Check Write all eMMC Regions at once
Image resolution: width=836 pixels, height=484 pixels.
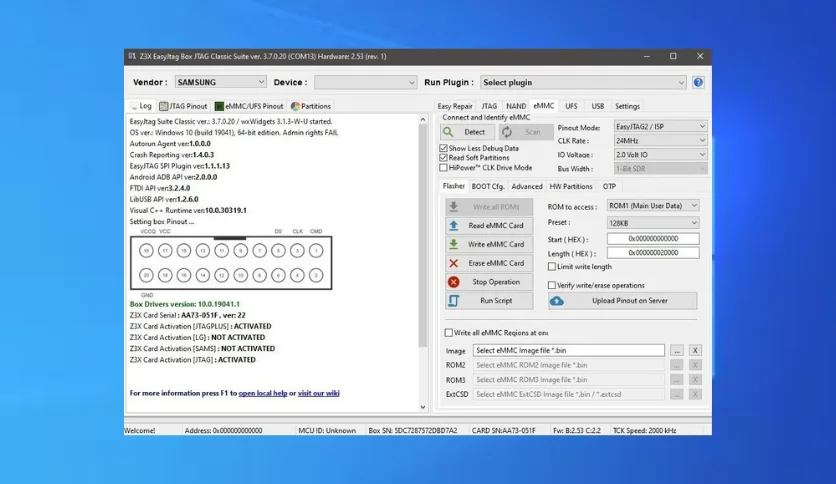(x=449, y=333)
